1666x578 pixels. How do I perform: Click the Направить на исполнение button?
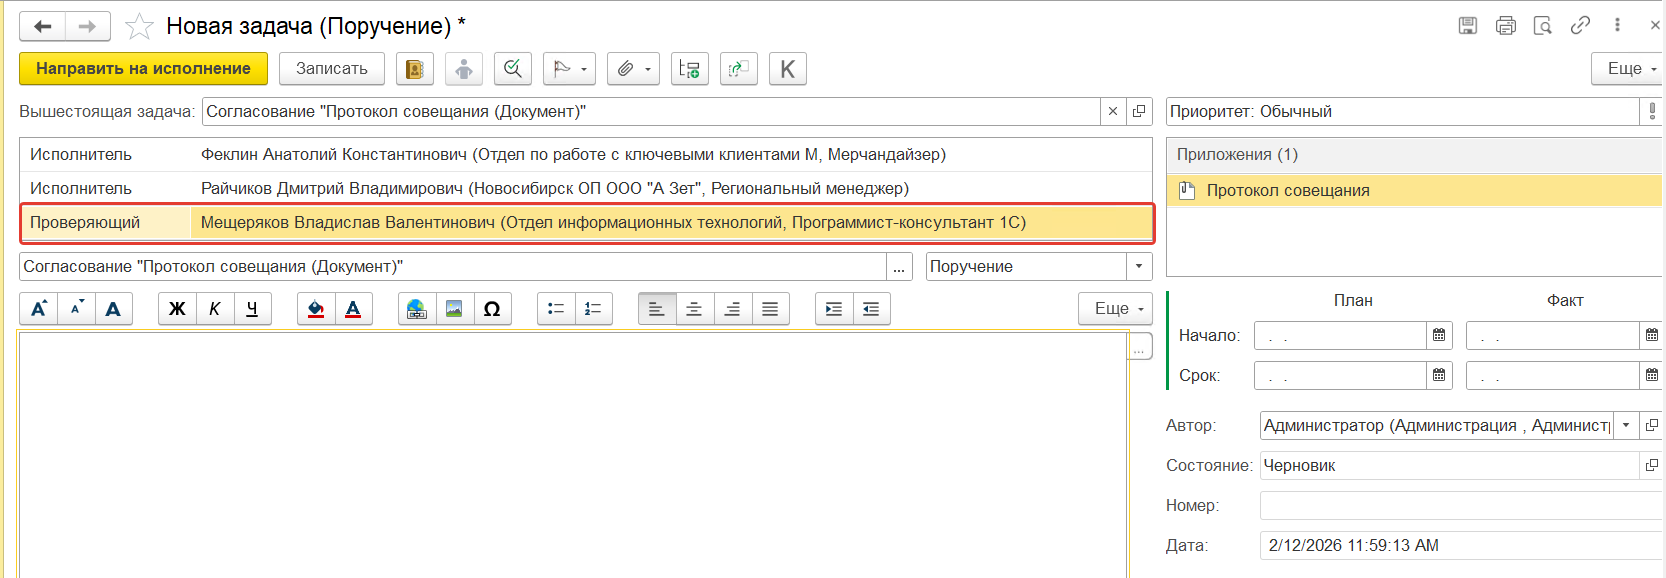pyautogui.click(x=143, y=69)
